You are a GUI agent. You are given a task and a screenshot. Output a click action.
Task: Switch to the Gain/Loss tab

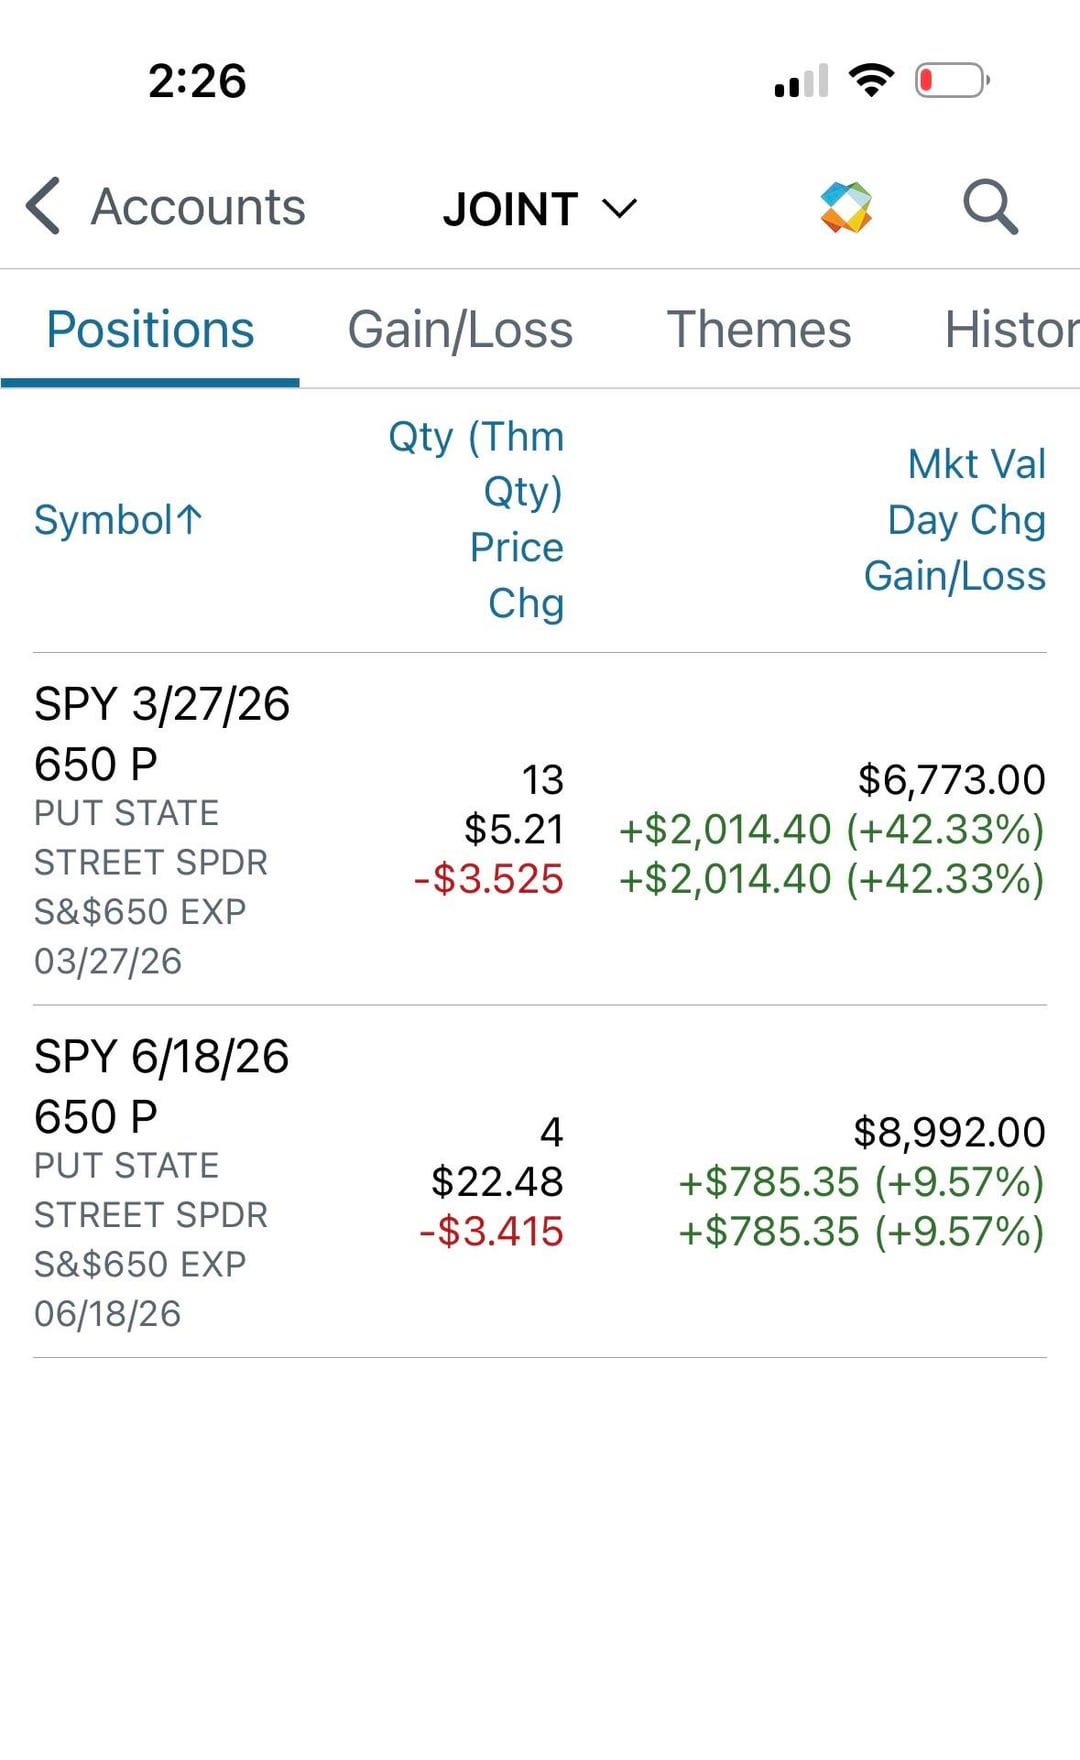[460, 330]
